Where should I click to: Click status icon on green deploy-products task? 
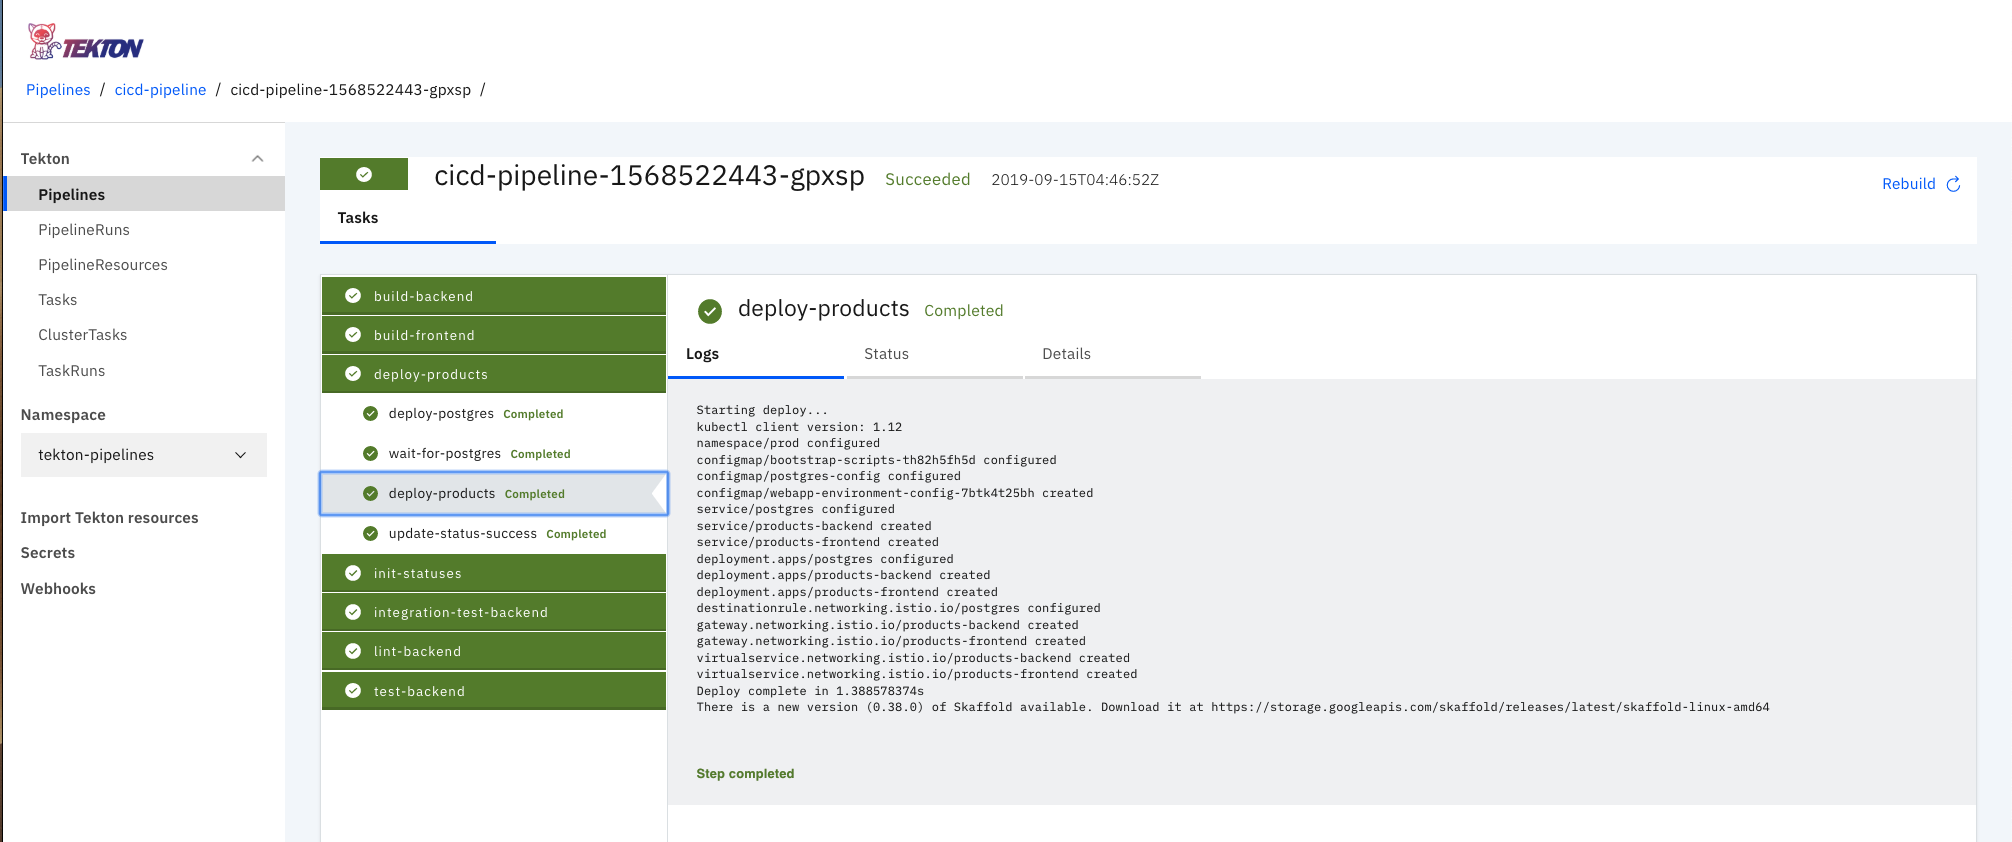[x=353, y=374]
